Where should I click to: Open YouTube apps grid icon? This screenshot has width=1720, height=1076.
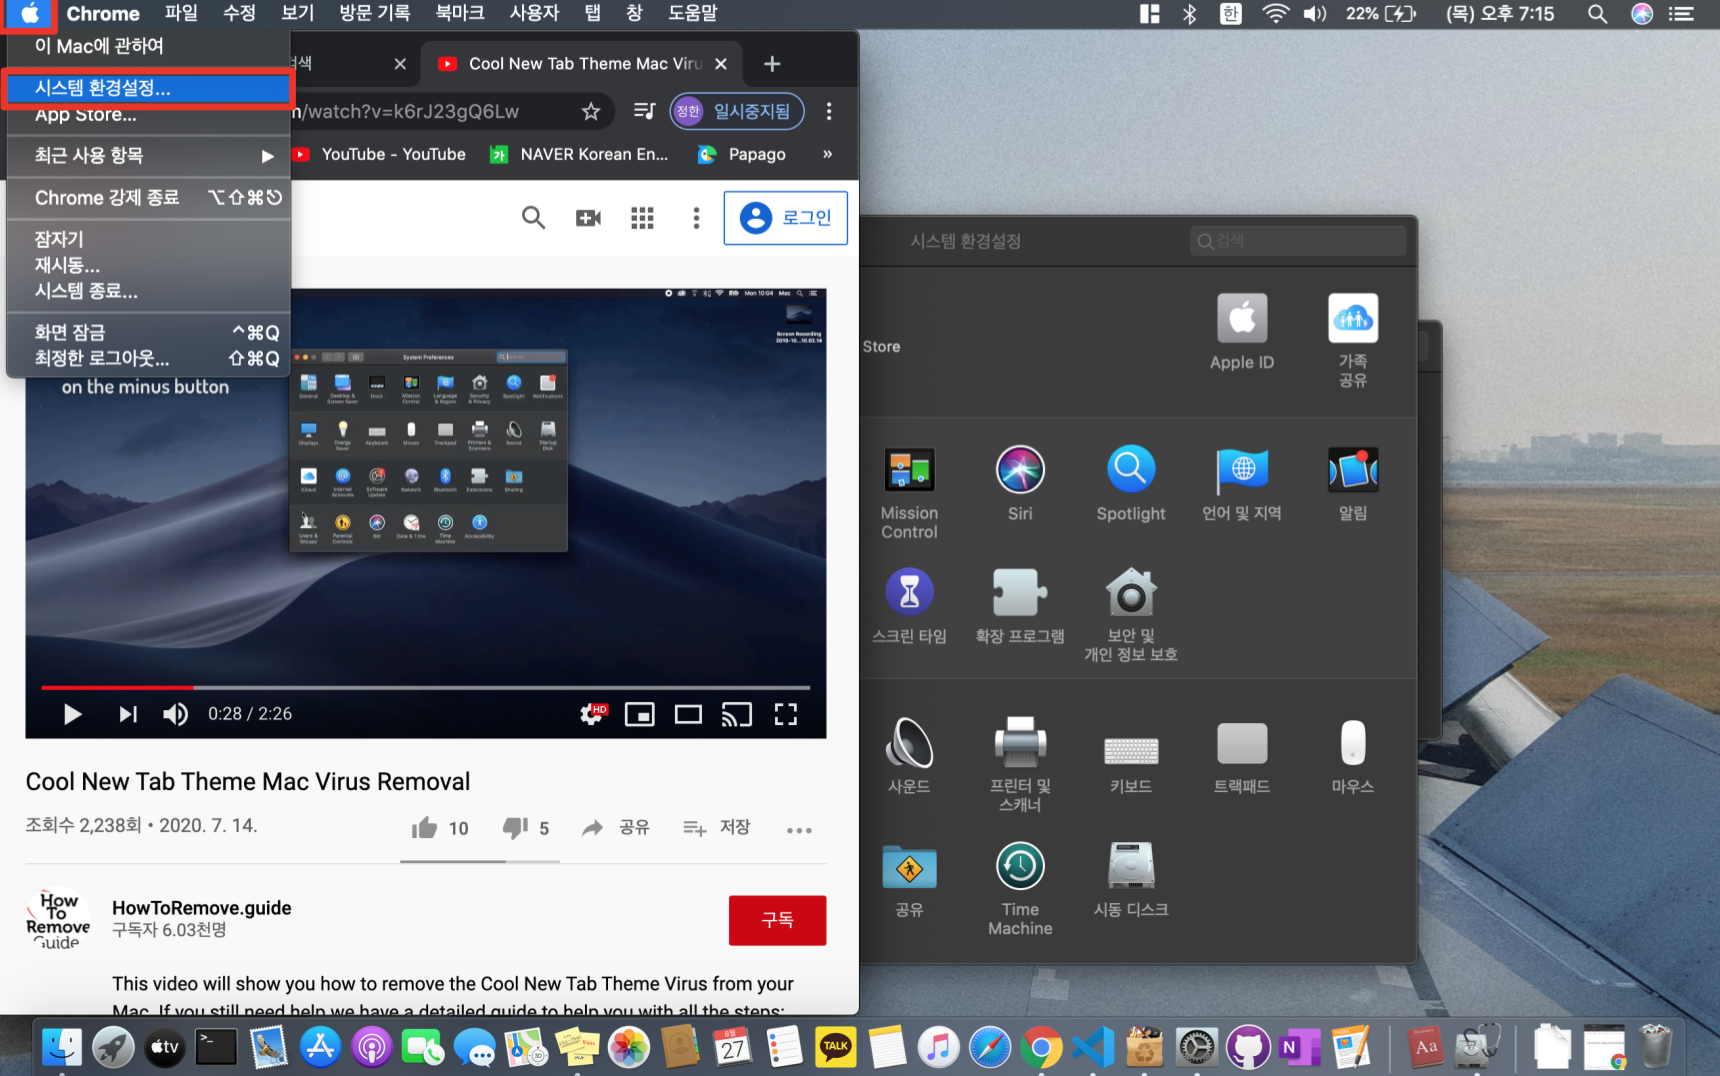[642, 218]
